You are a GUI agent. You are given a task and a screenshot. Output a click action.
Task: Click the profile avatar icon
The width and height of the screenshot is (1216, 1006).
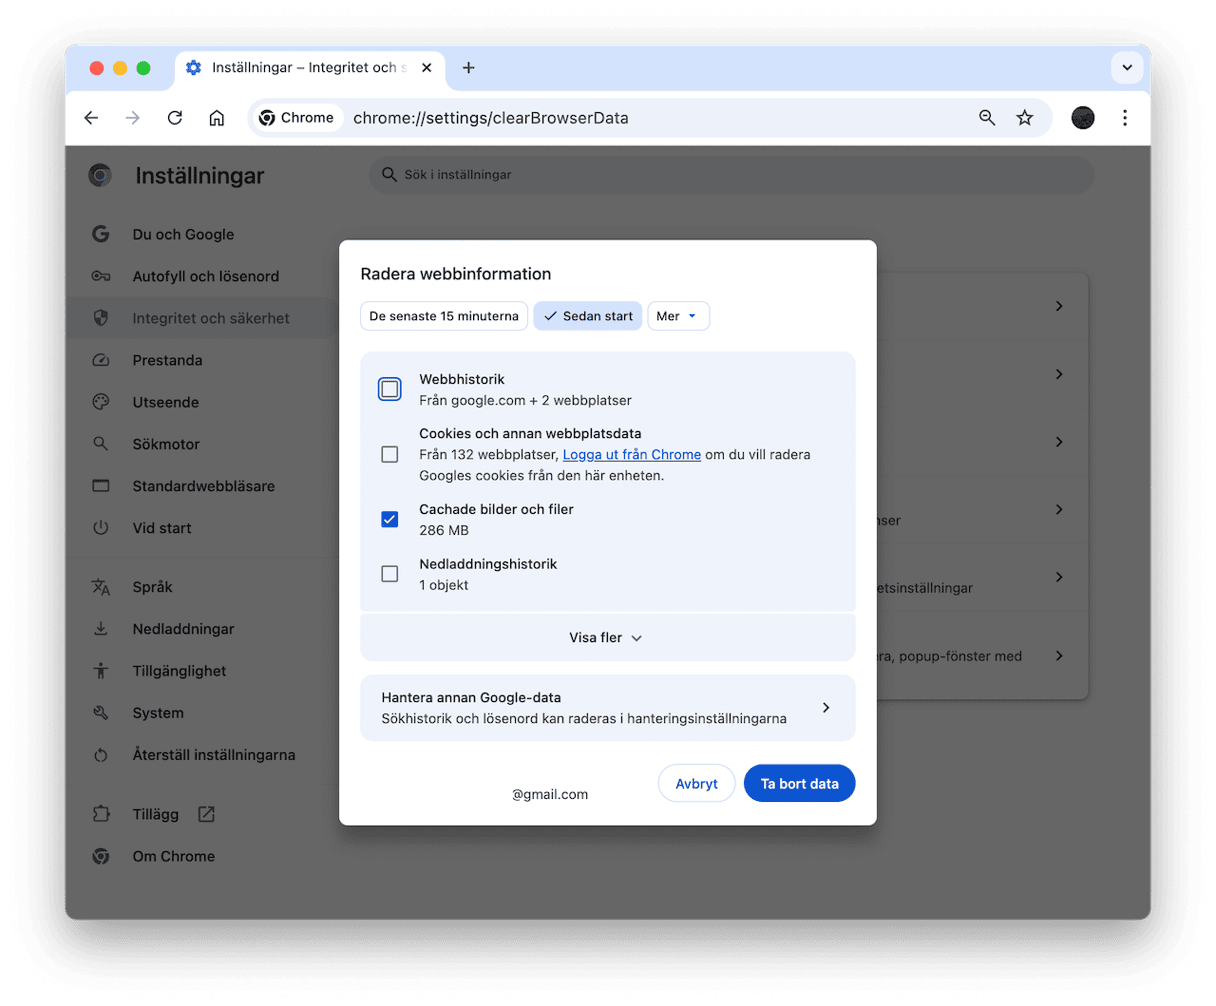pos(1082,118)
